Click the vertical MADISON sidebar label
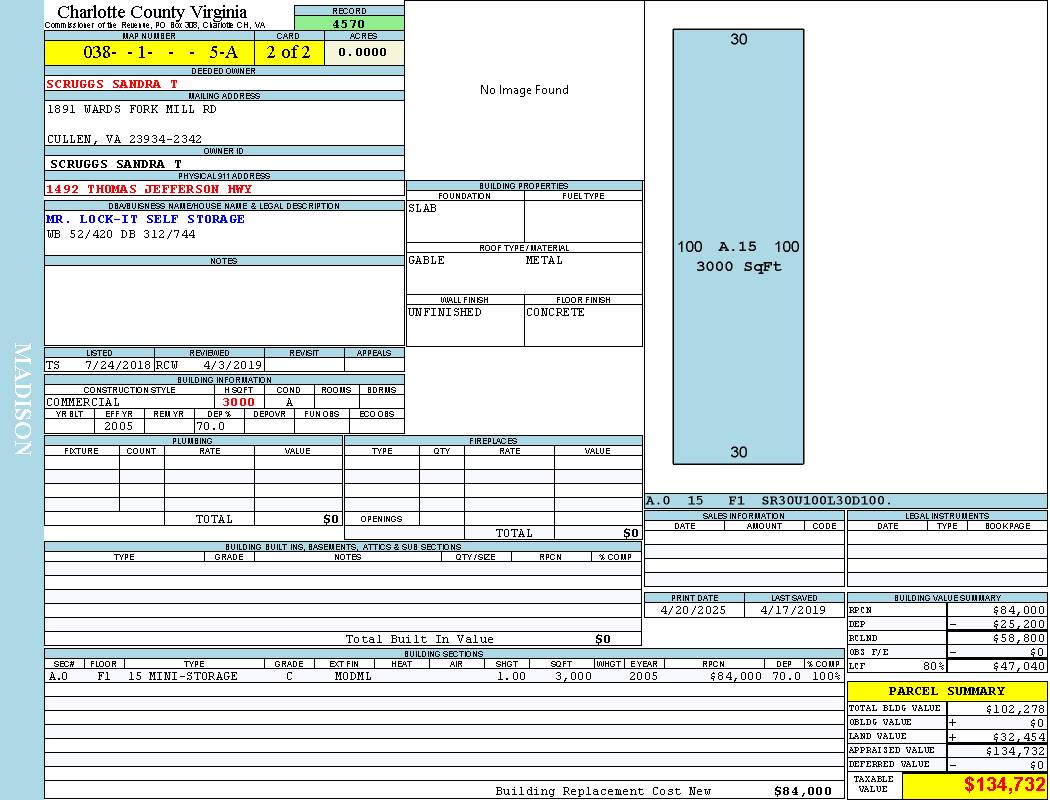The image size is (1050, 800). tap(23, 400)
